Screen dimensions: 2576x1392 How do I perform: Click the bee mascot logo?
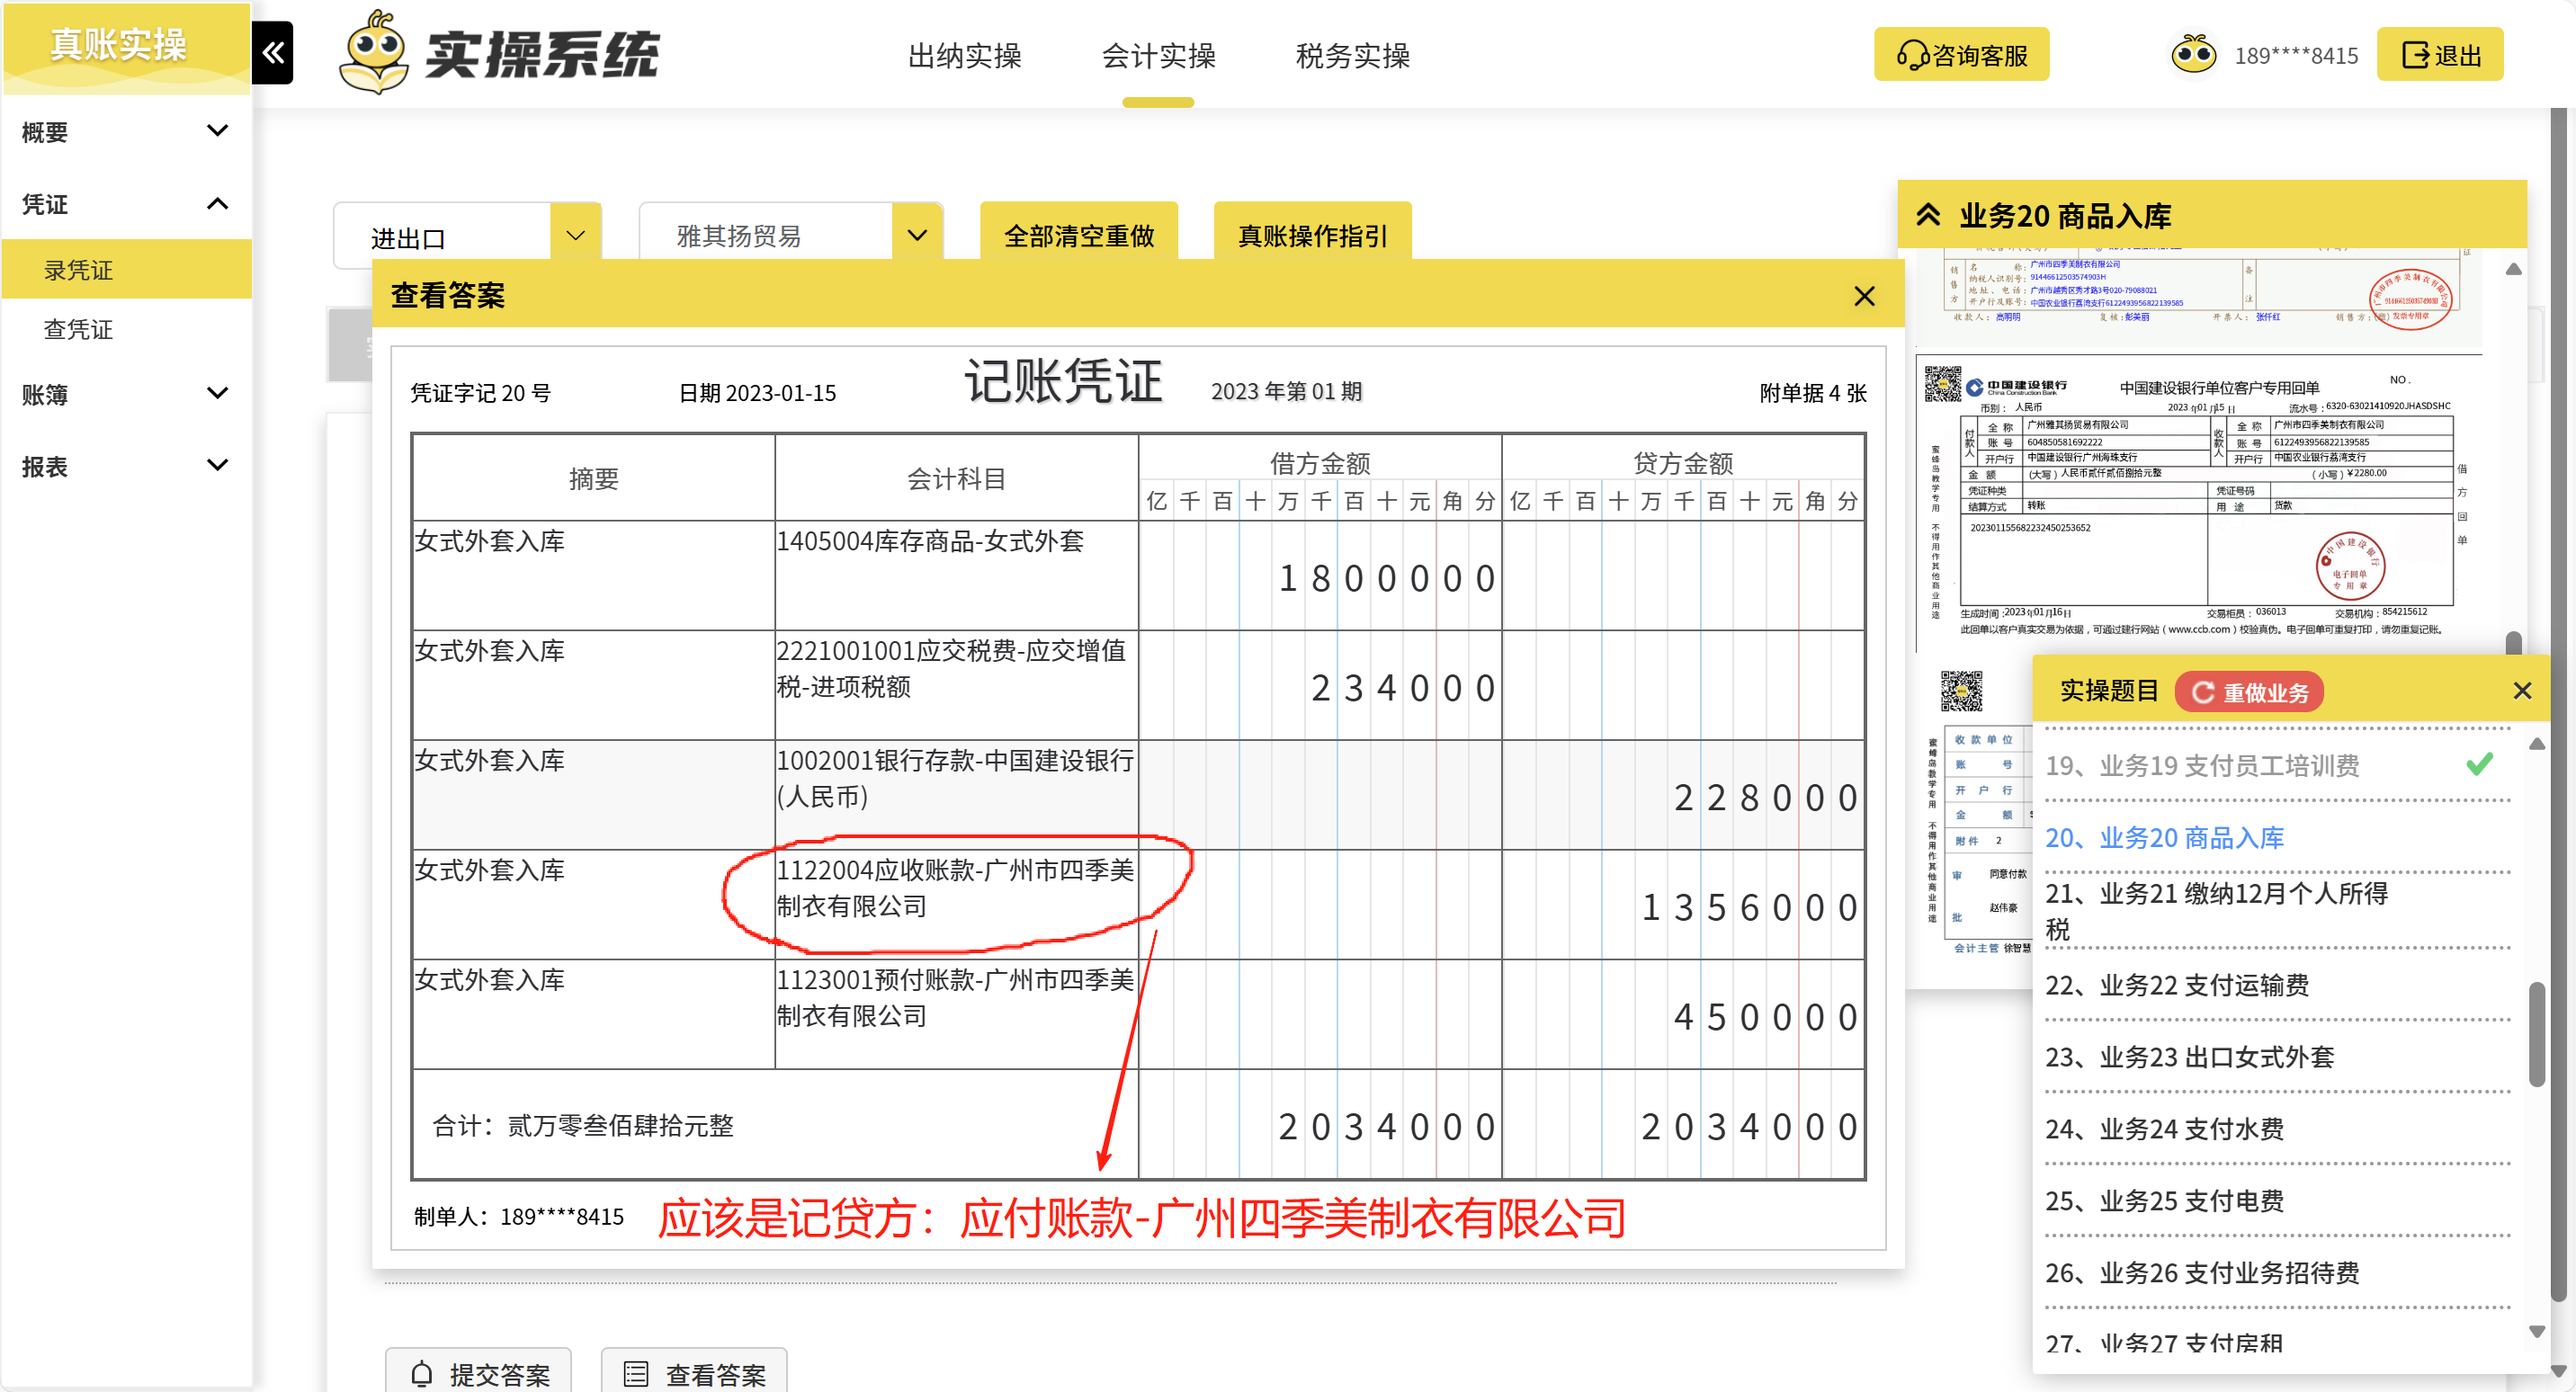click(373, 53)
